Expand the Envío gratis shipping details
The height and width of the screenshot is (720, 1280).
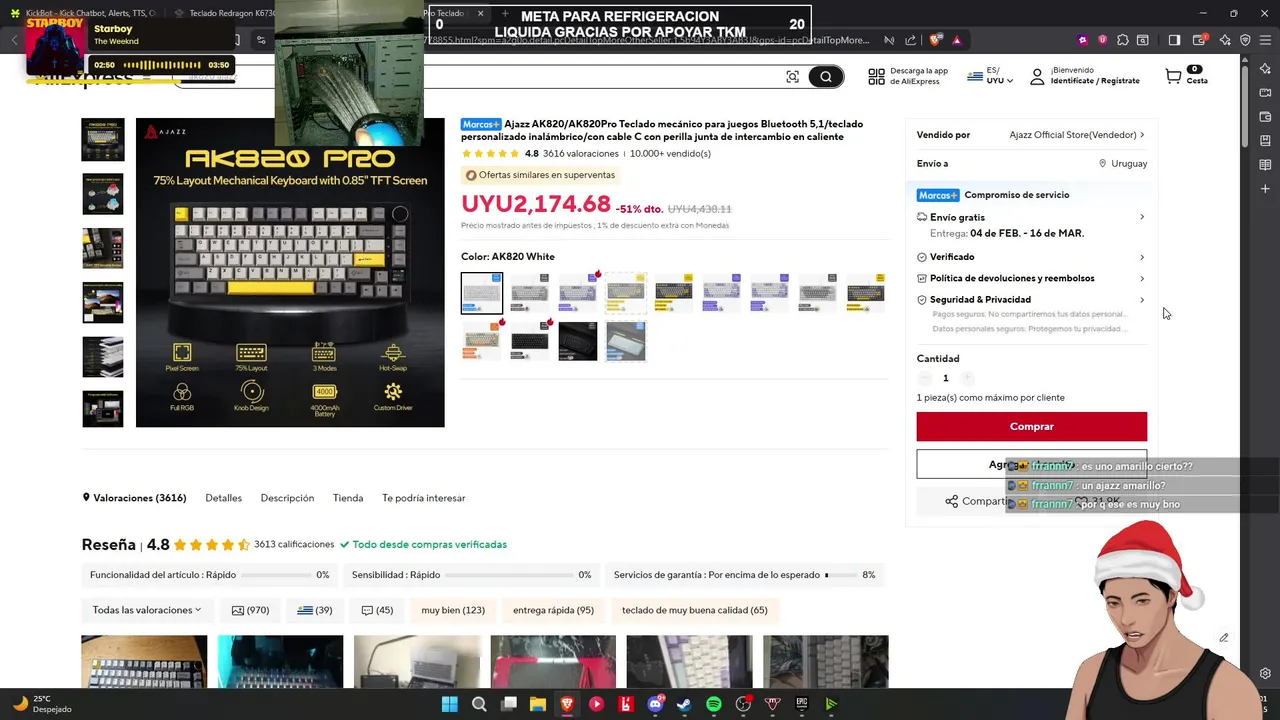(1142, 217)
